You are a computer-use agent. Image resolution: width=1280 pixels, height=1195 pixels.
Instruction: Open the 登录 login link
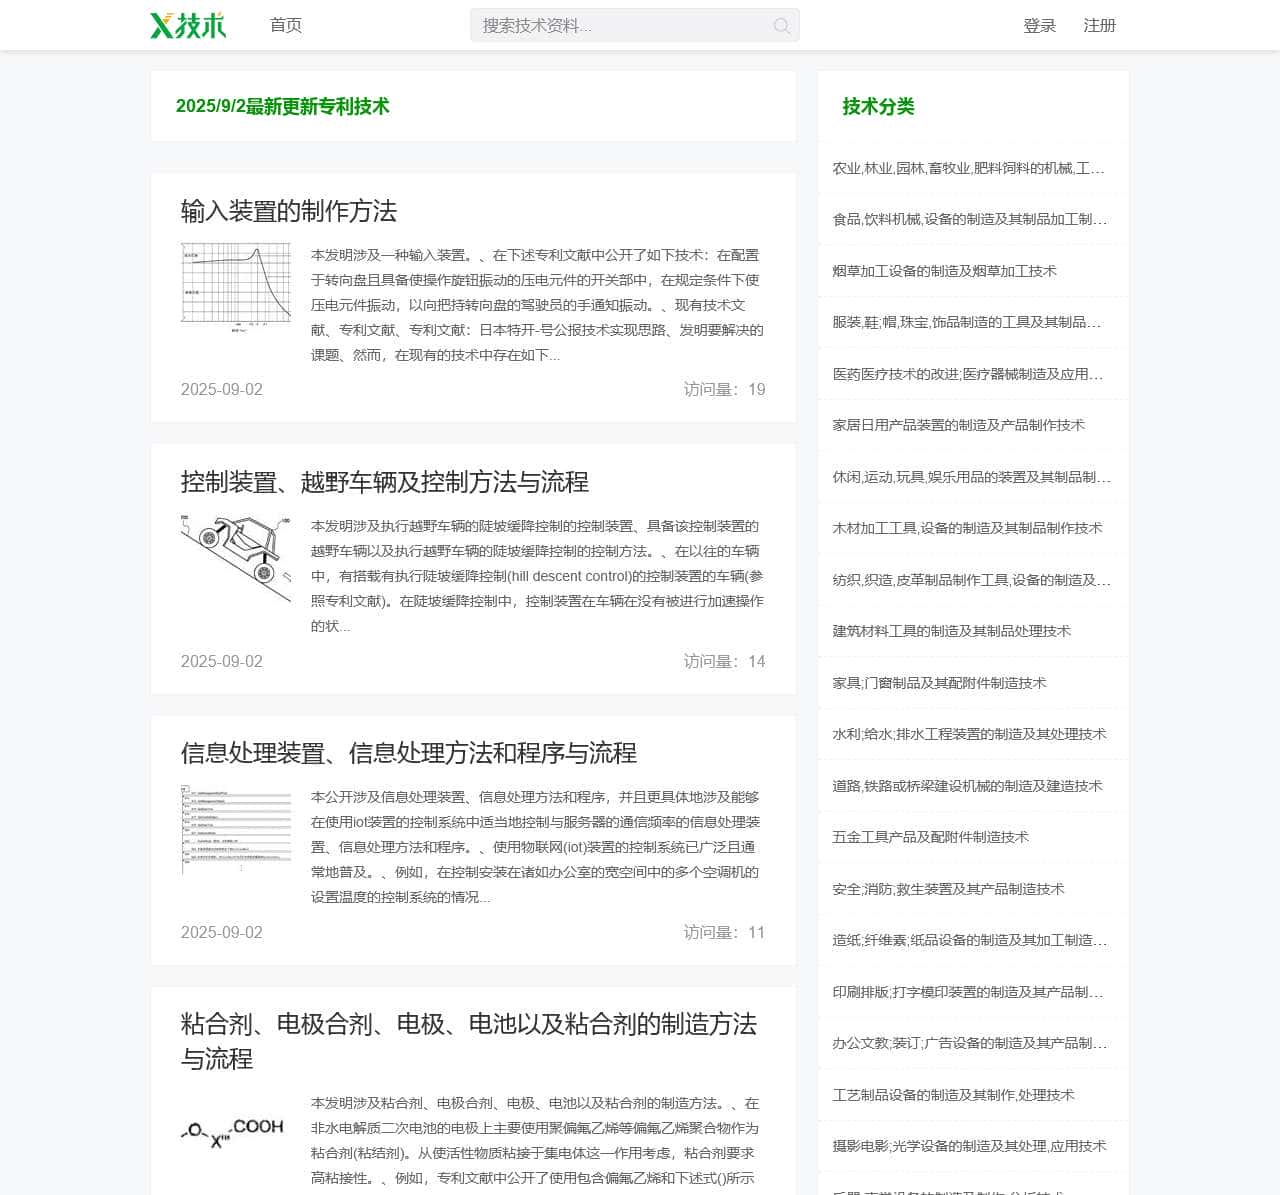click(x=1039, y=25)
